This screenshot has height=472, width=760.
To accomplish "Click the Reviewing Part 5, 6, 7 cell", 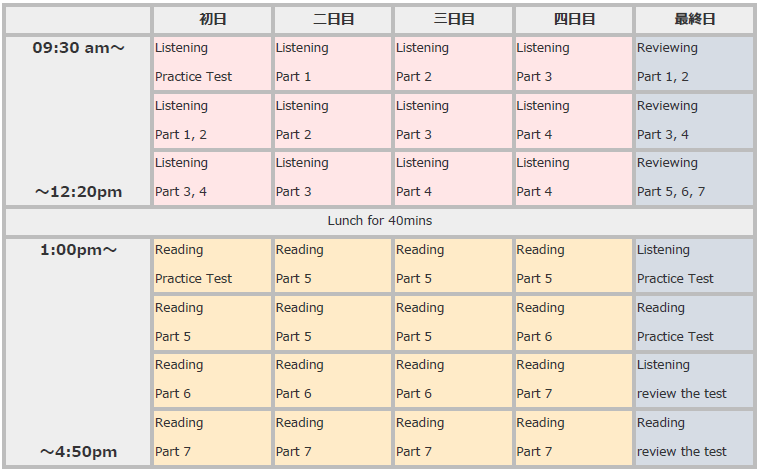I will click(694, 178).
